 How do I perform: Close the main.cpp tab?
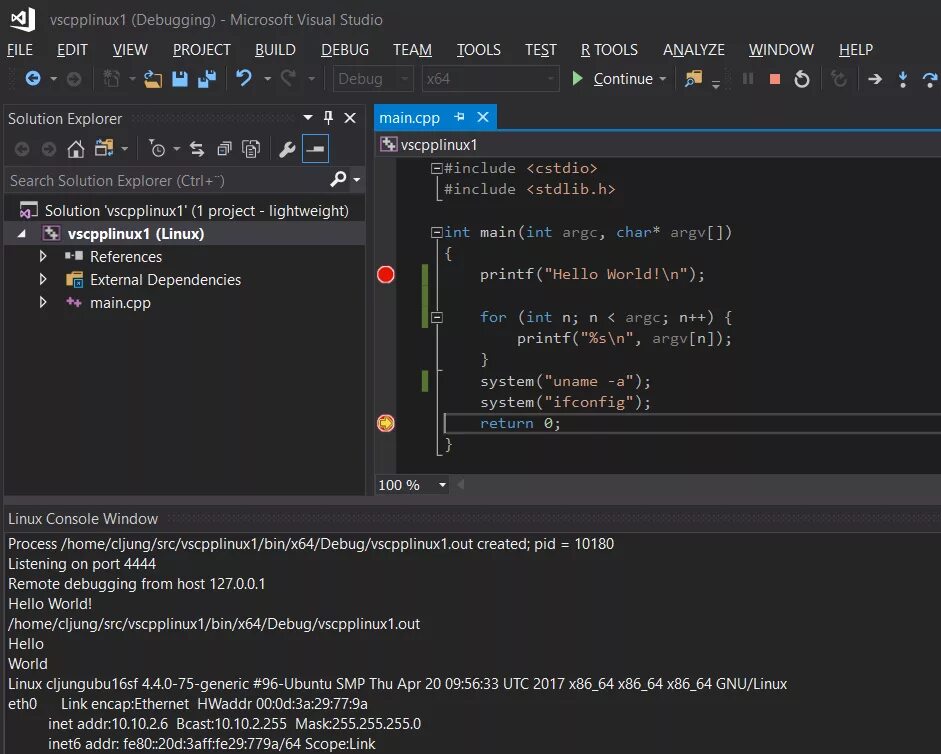coord(483,117)
